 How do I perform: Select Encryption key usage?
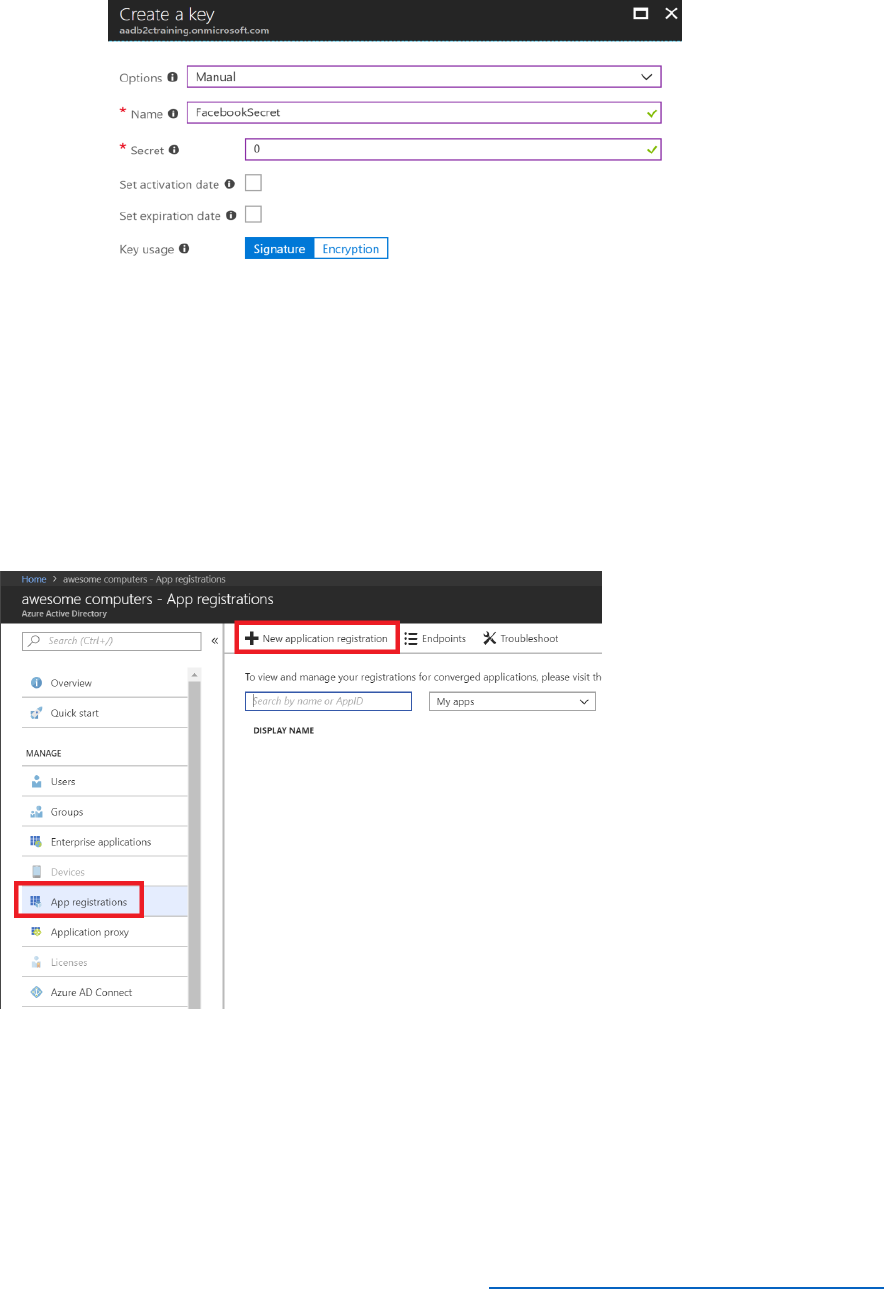pyautogui.click(x=351, y=249)
